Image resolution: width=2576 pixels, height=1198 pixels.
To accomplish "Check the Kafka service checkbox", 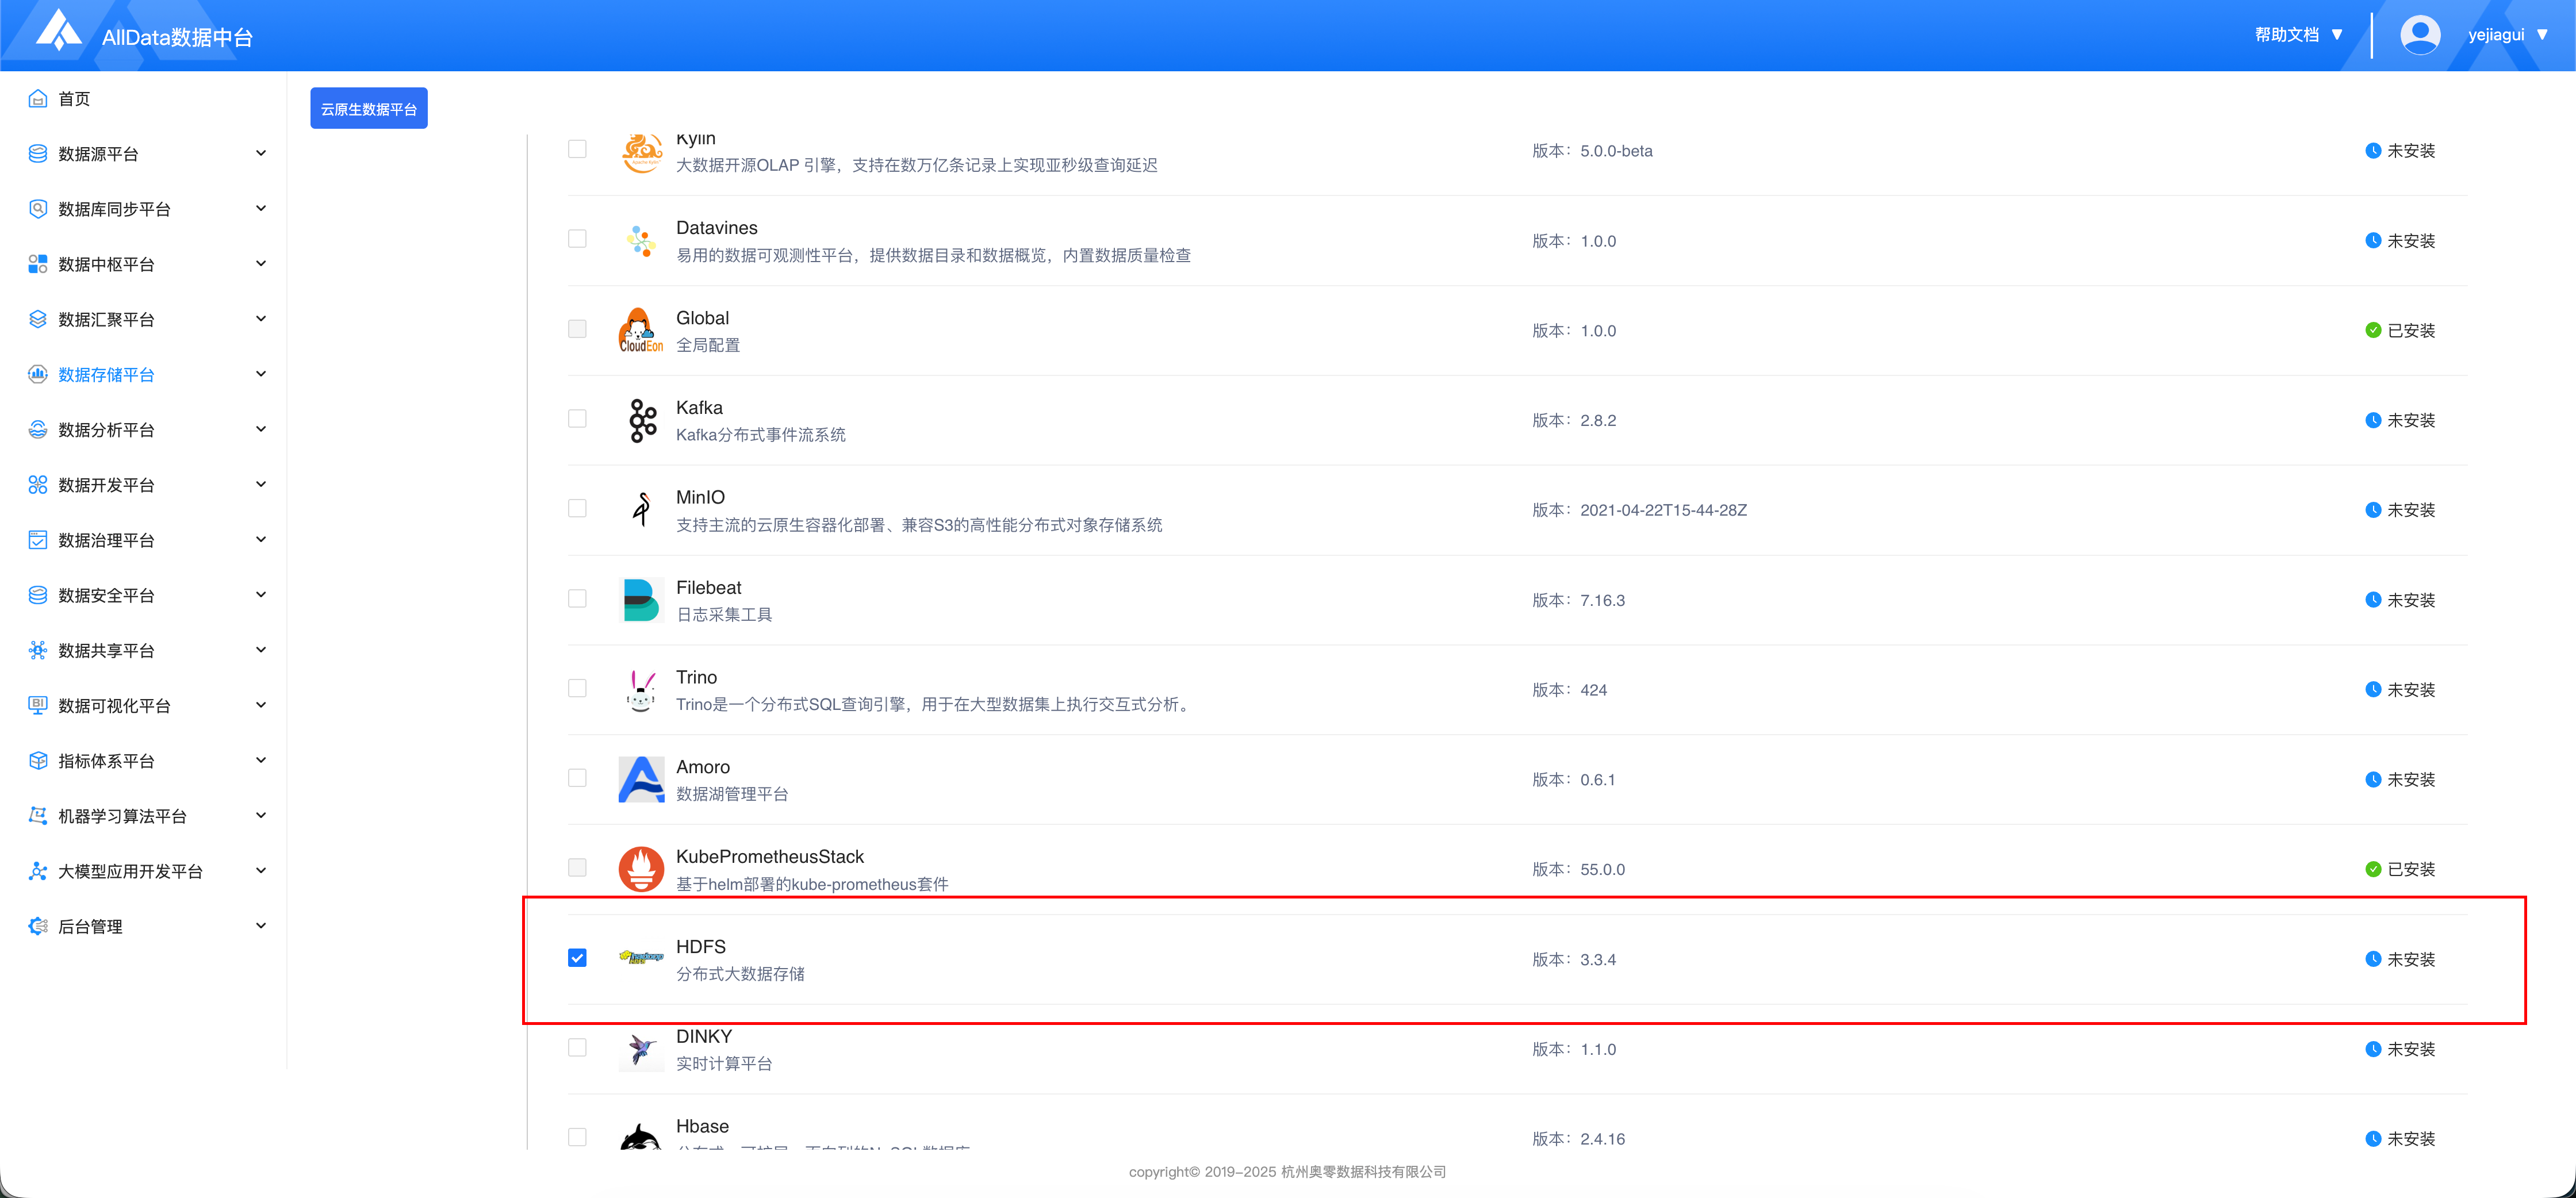I will tap(577, 419).
